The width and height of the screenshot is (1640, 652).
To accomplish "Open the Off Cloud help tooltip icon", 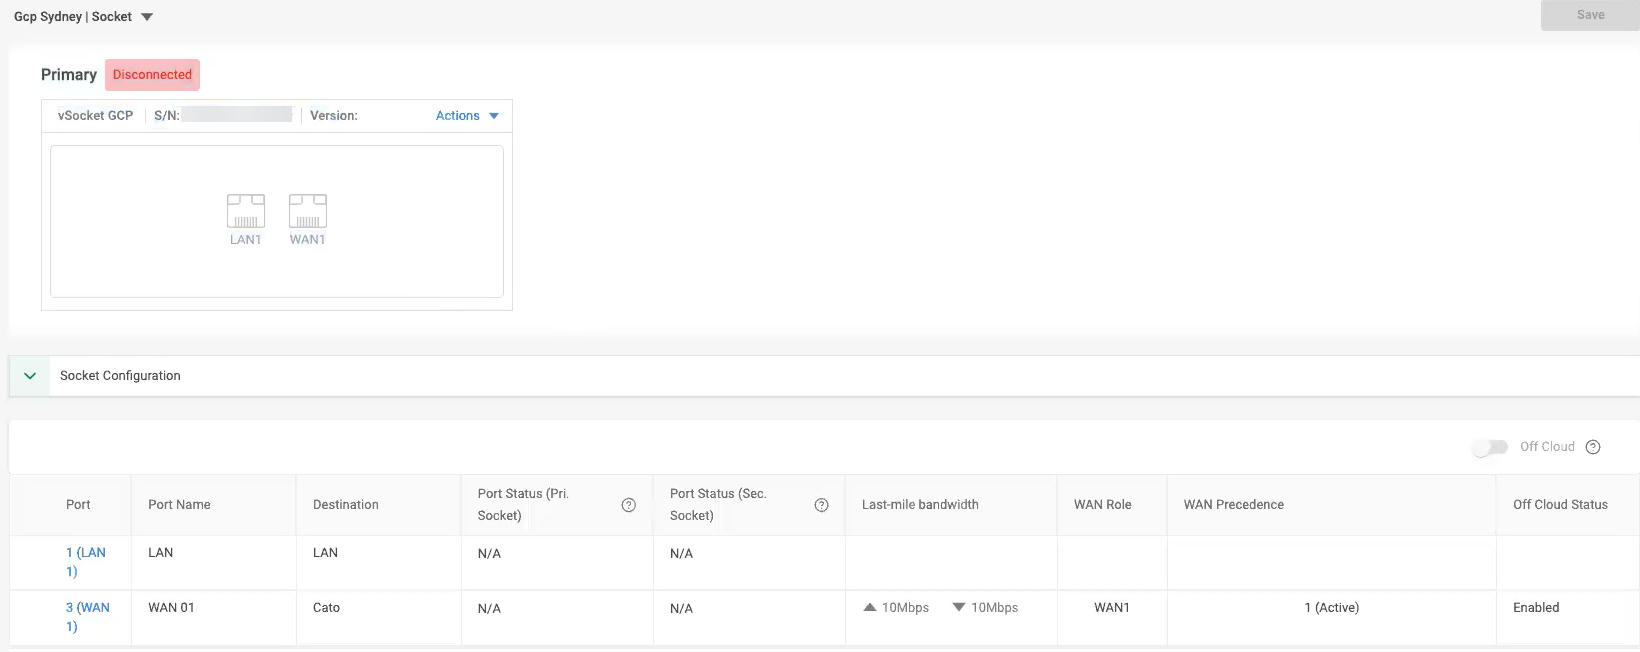I will 1593,447.
